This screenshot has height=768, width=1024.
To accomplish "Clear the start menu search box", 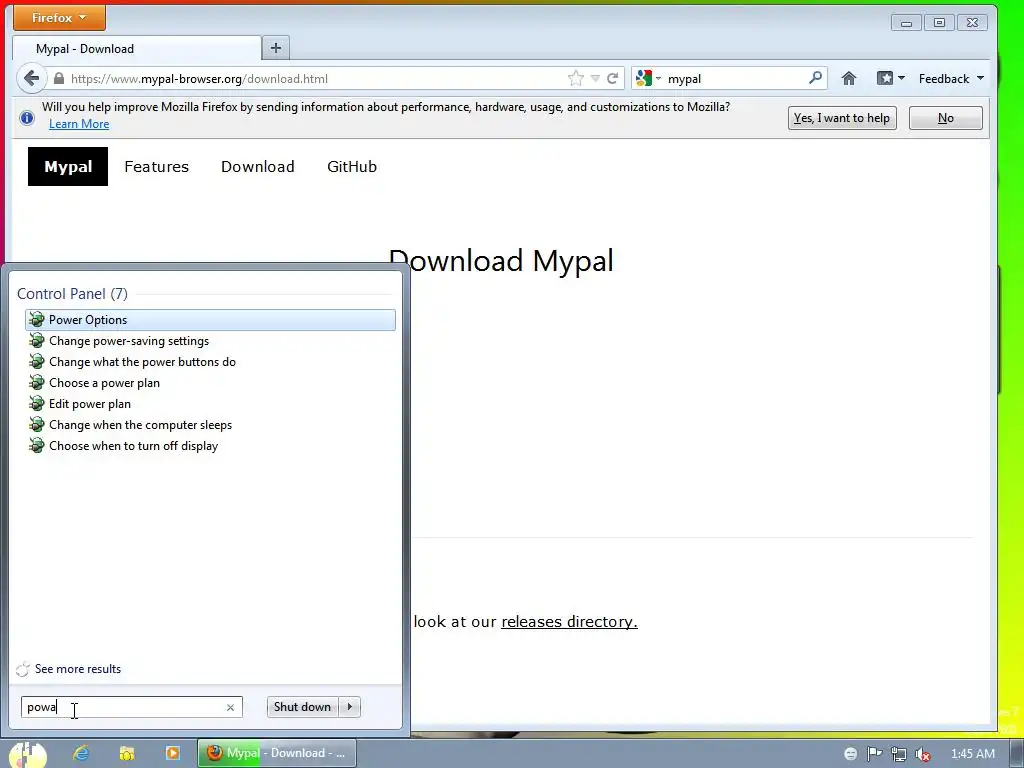I will tap(230, 707).
